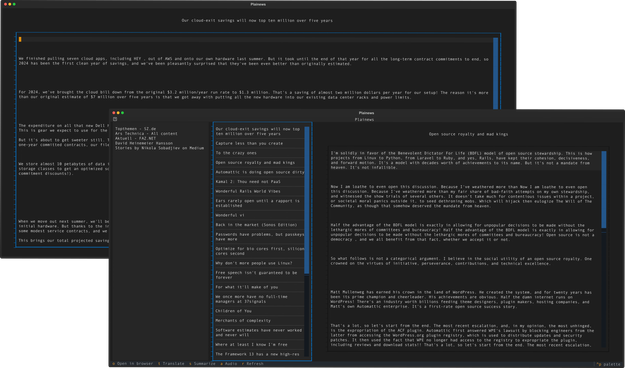This screenshot has width=625, height=368.
Task: Open article 'Wonderful vi'
Action: [259, 215]
